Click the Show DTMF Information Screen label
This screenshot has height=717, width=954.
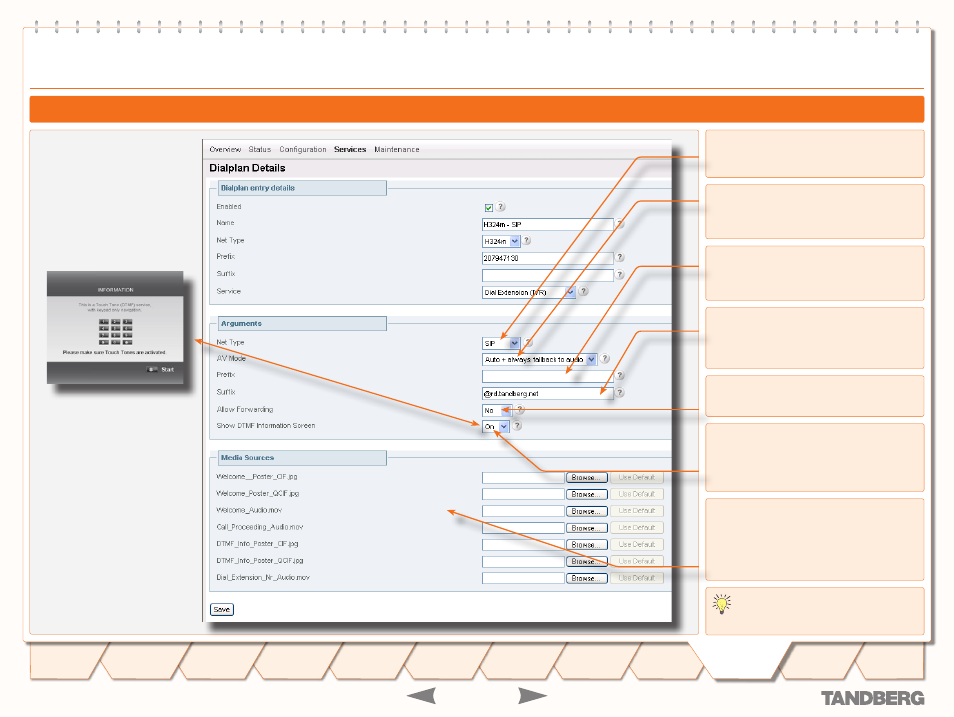pos(266,426)
